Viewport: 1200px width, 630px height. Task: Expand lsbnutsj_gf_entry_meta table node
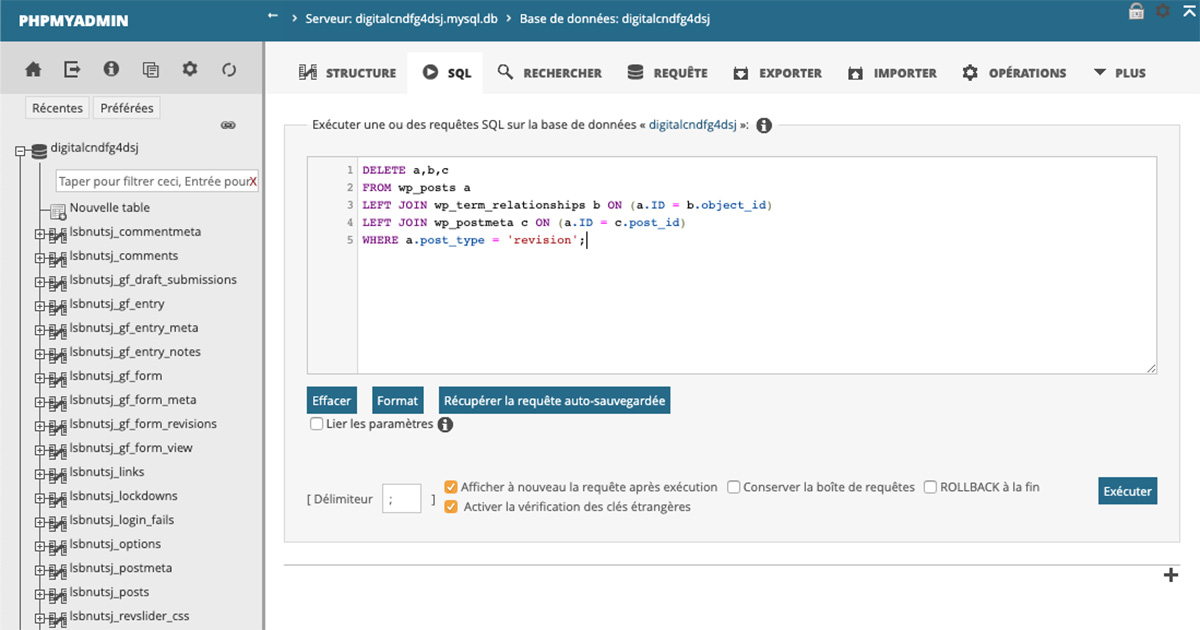click(40, 330)
